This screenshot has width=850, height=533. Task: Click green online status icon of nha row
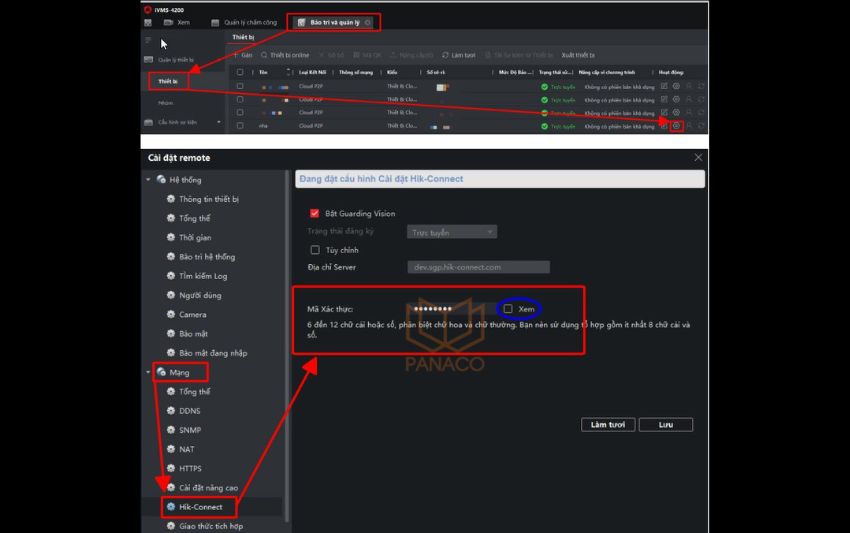(544, 126)
